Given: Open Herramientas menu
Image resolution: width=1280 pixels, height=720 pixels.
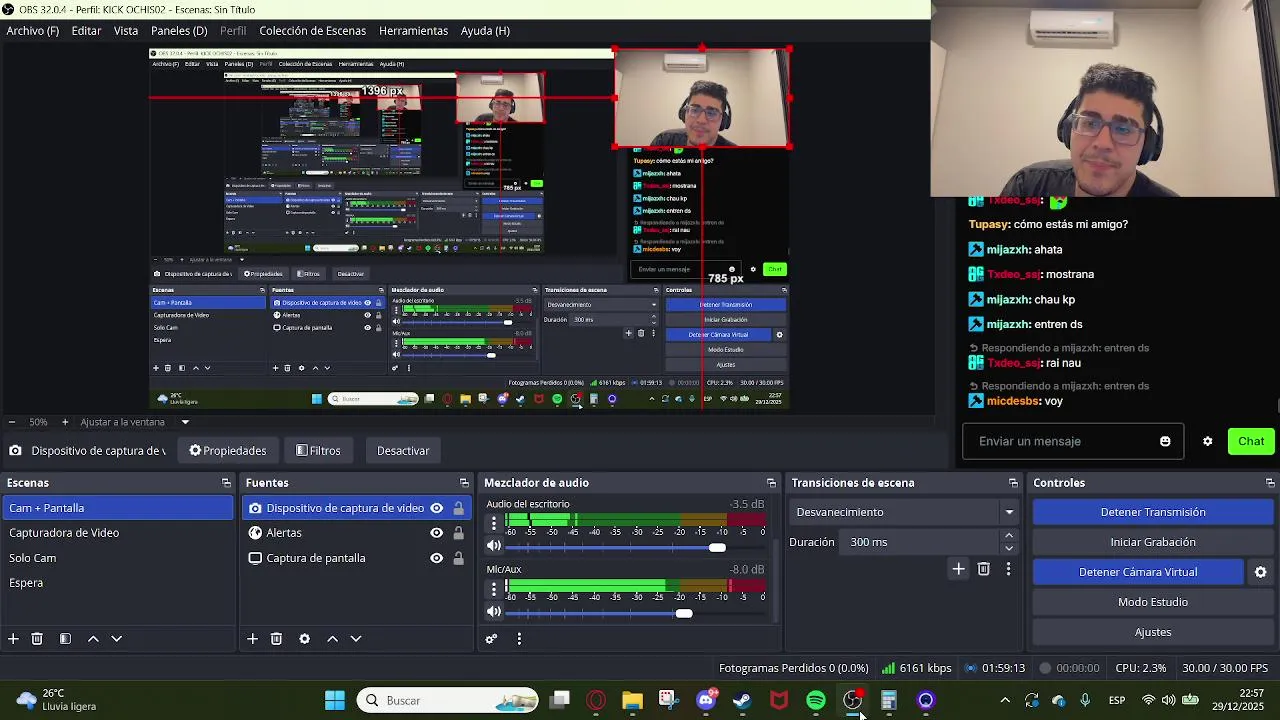Looking at the screenshot, I should pos(413,31).
